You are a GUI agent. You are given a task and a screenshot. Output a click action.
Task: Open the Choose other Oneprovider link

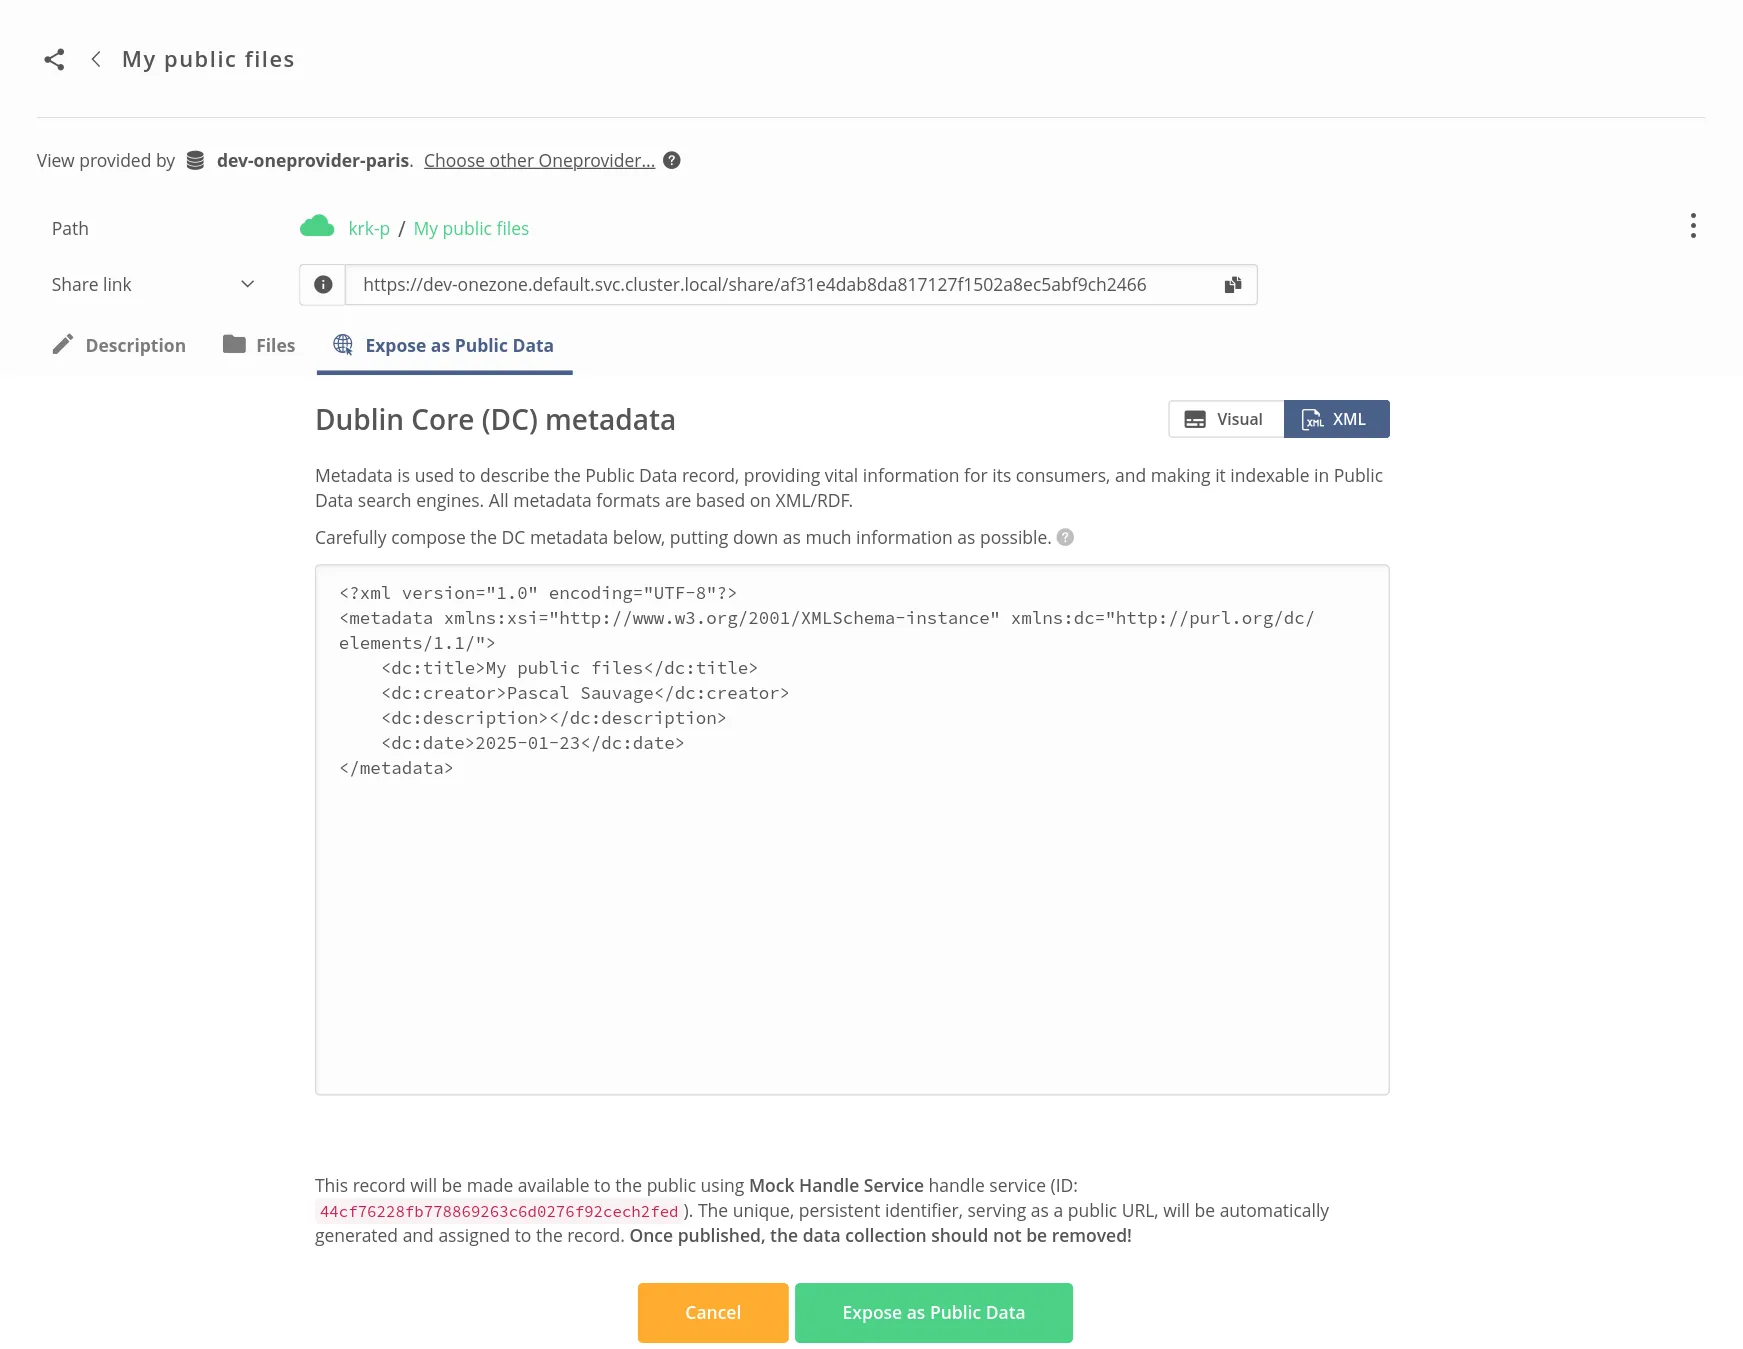[540, 160]
